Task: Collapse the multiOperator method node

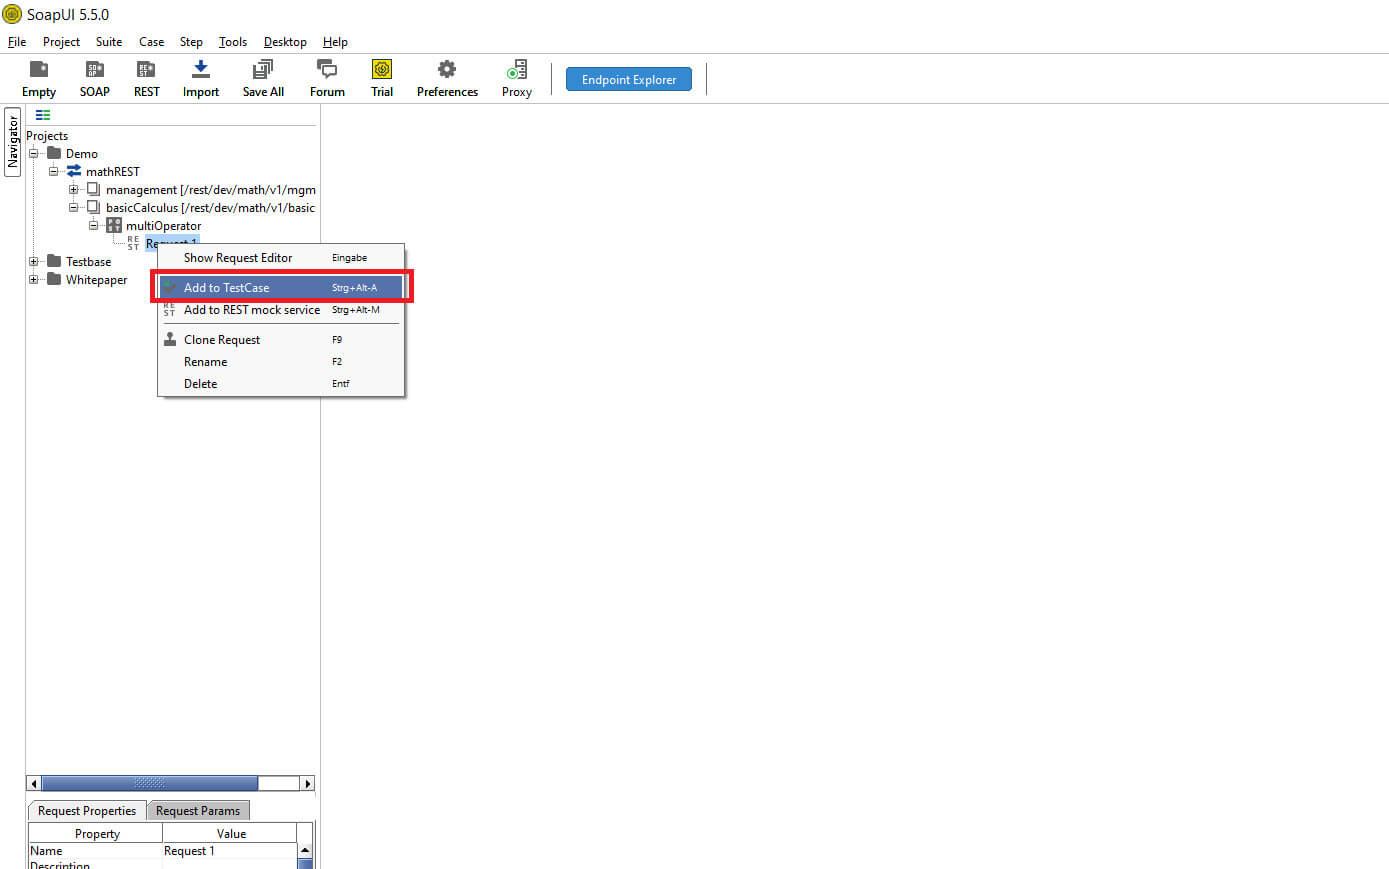Action: coord(93,226)
